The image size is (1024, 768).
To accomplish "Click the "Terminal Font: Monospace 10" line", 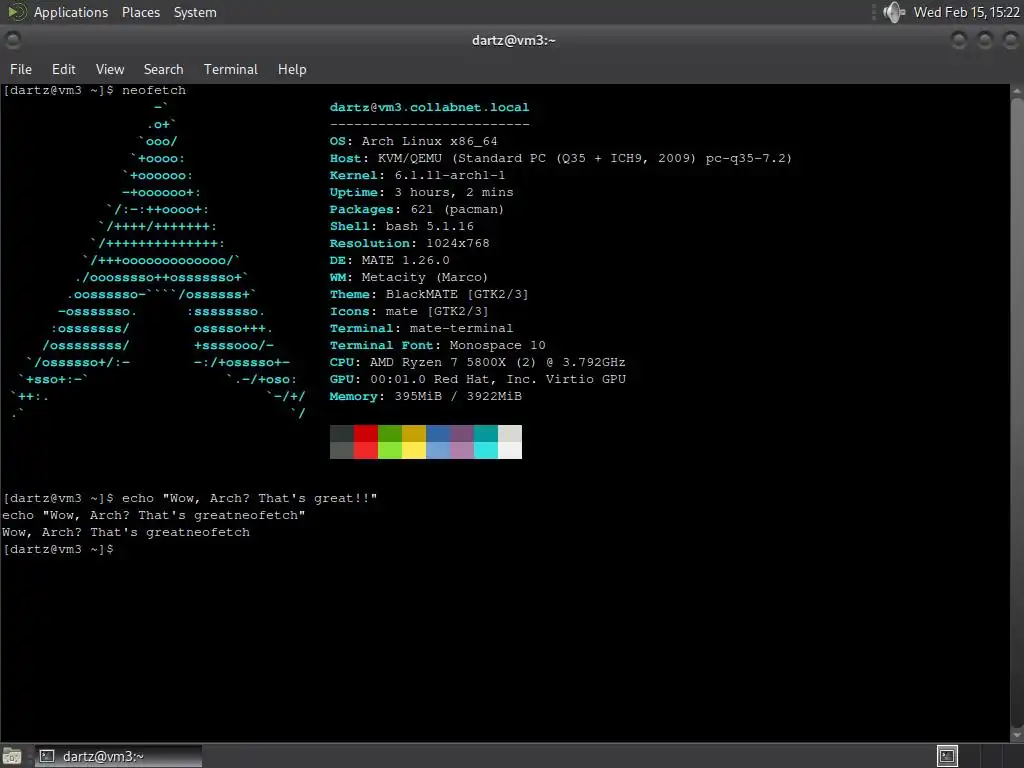I will point(438,345).
